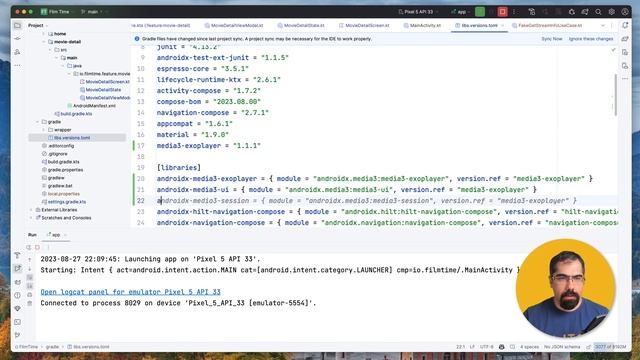
Task: Switch to MovieDetailViewModel.kt tab
Action: [234, 25]
